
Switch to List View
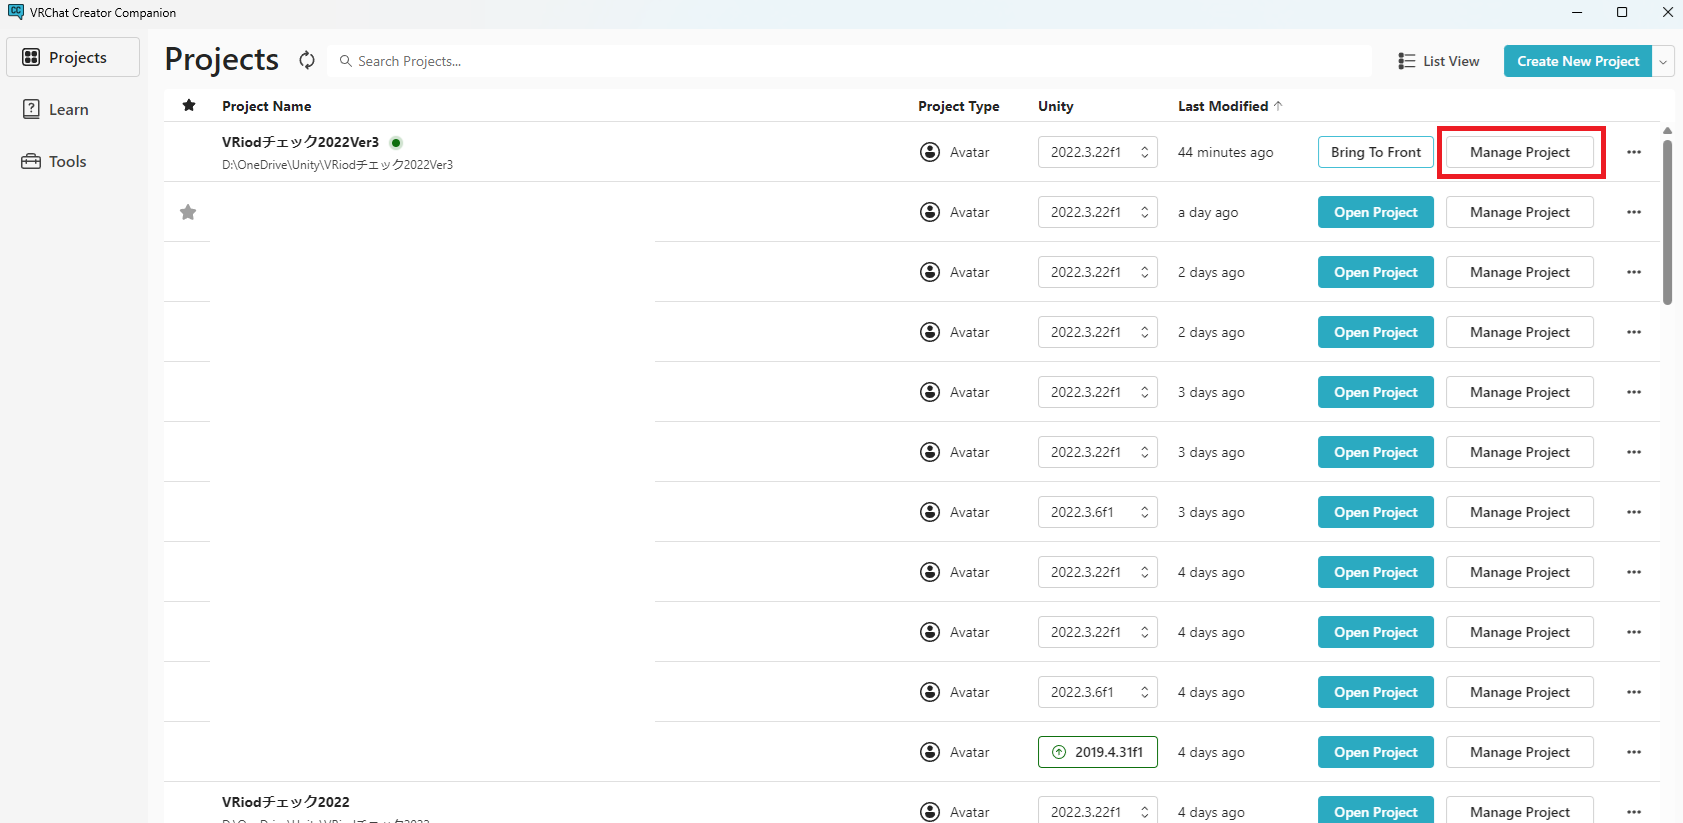click(x=1438, y=61)
